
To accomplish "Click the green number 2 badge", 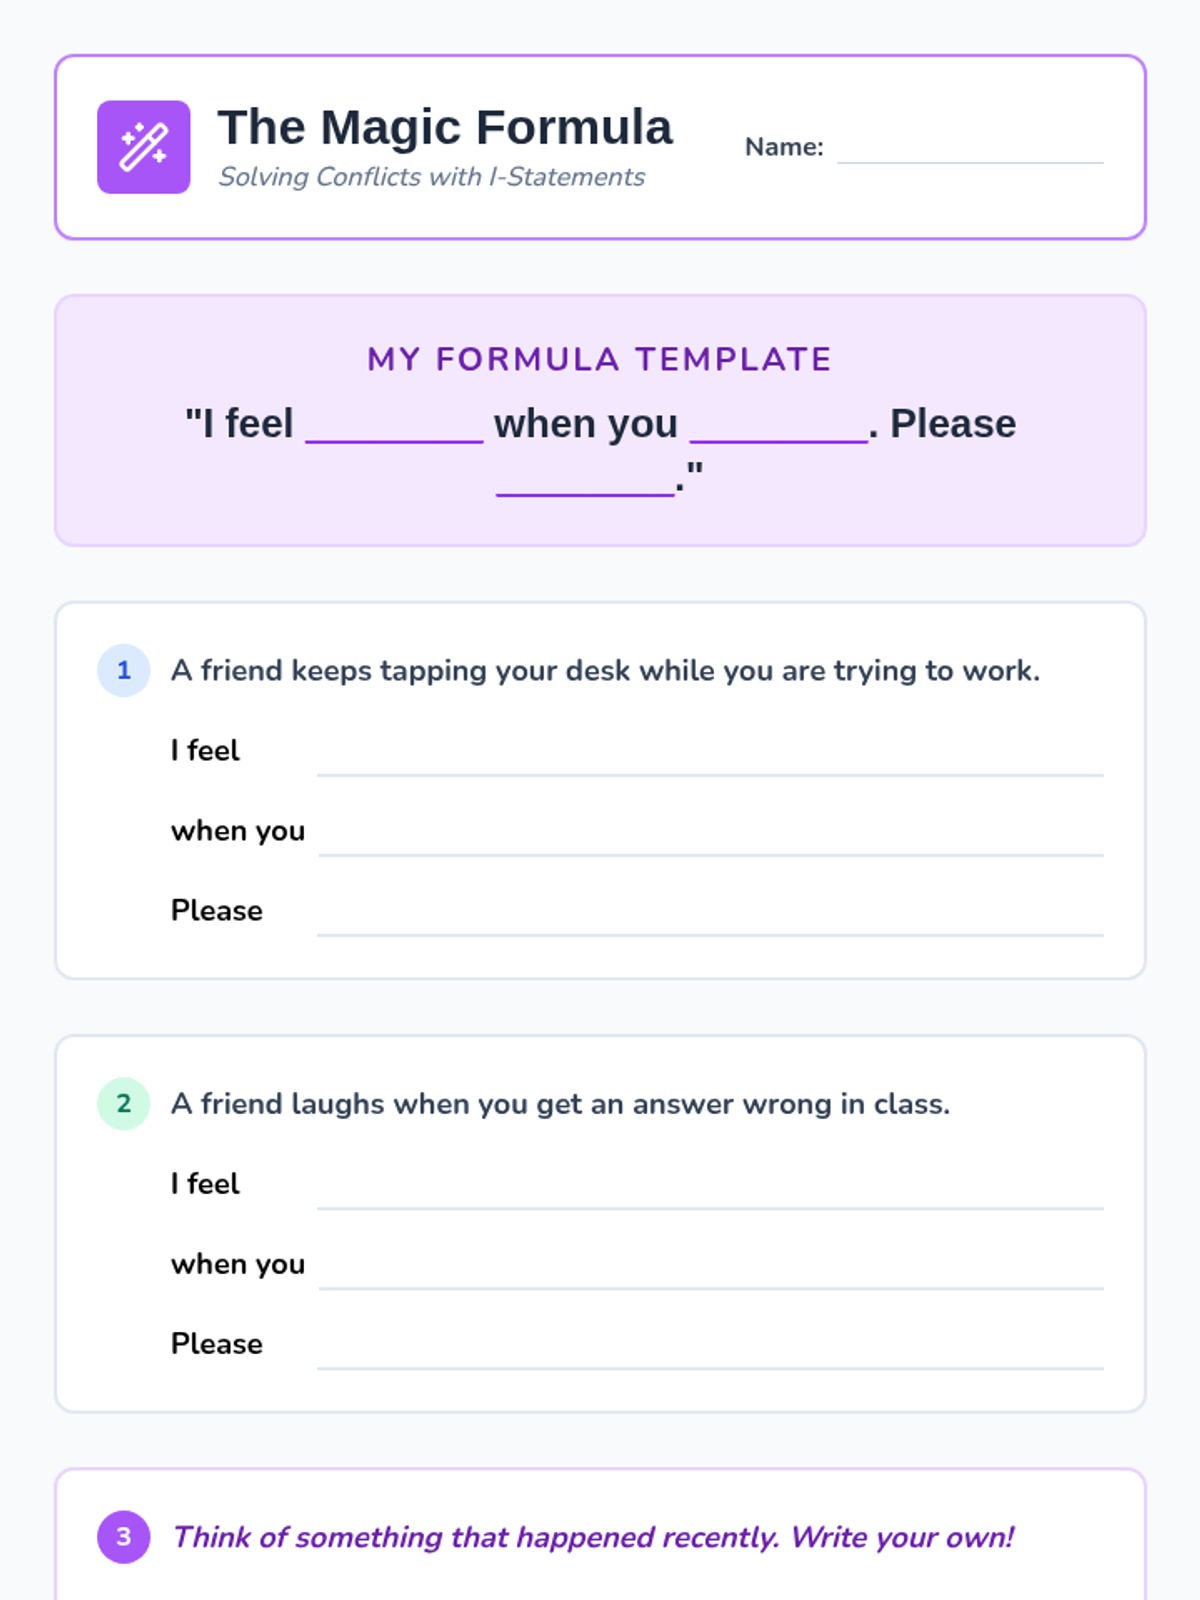I will (124, 1103).
